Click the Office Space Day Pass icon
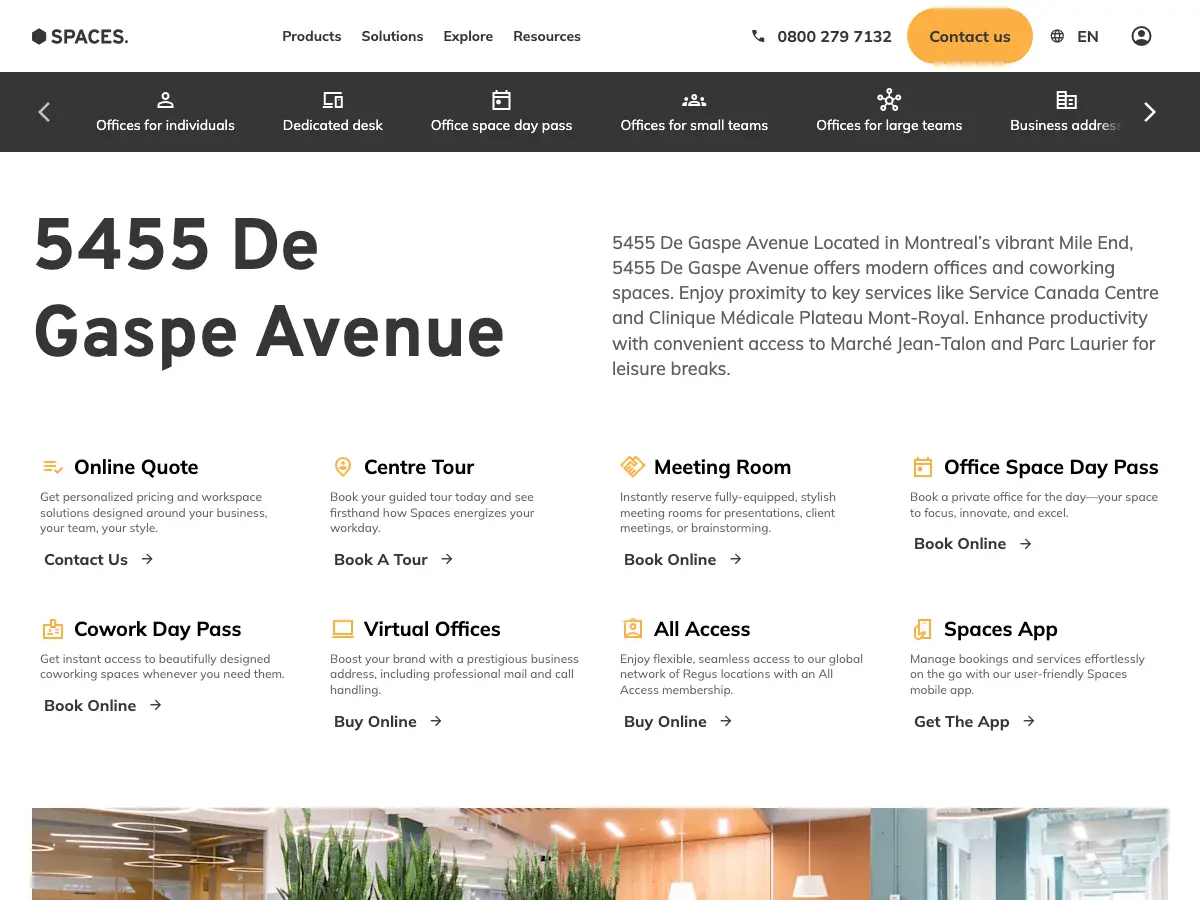 tap(923, 467)
